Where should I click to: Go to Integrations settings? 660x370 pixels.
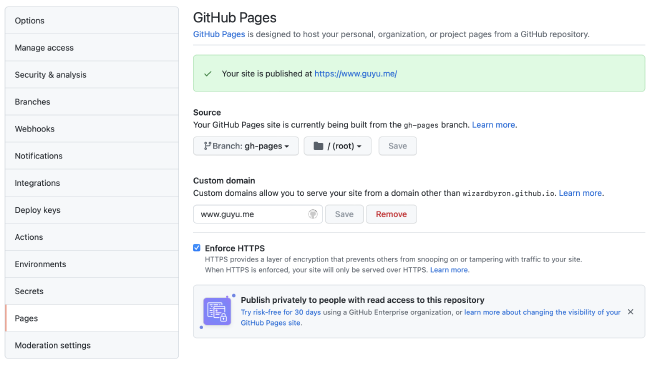pos(92,183)
